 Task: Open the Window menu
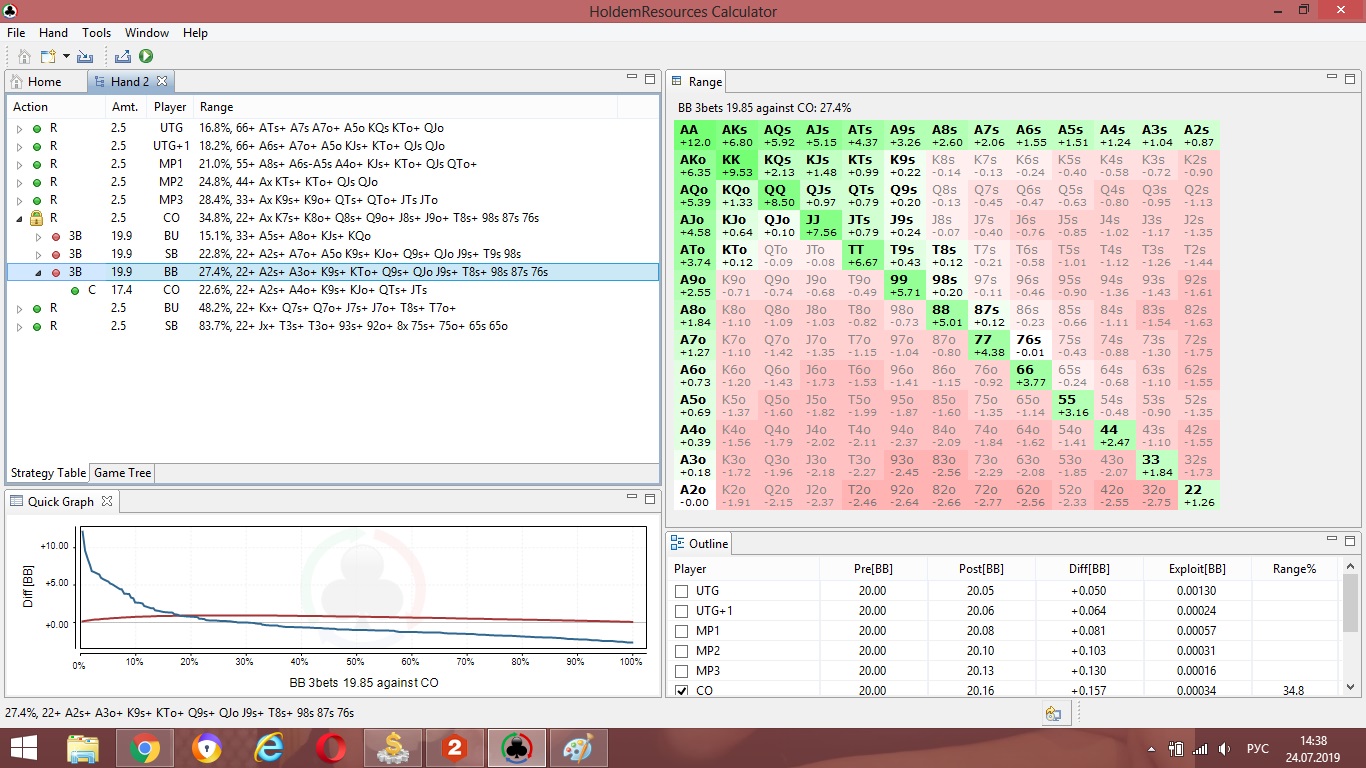point(147,33)
